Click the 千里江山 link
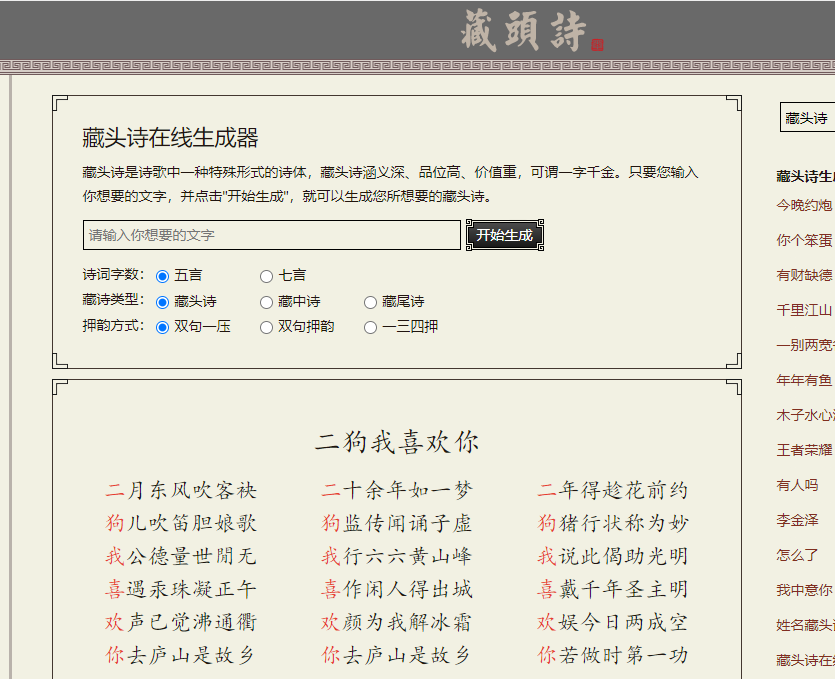Image resolution: width=835 pixels, height=679 pixels. [x=804, y=310]
